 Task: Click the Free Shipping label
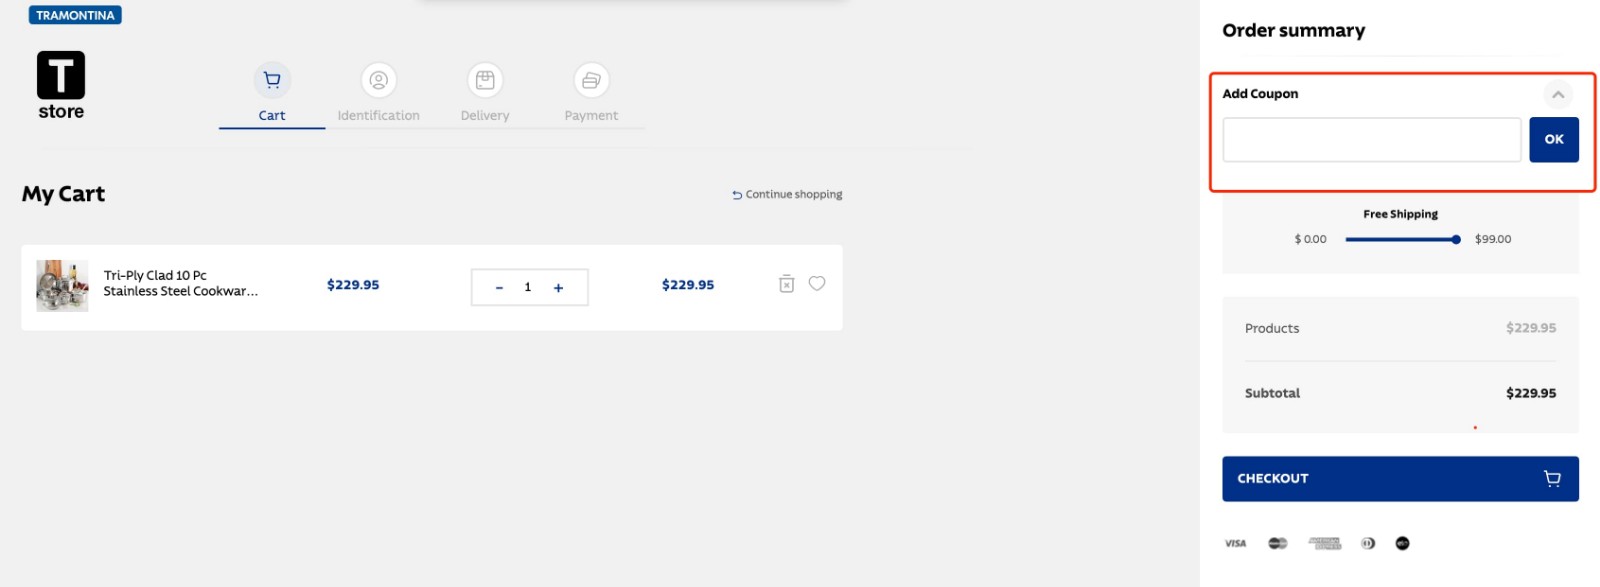click(1400, 214)
